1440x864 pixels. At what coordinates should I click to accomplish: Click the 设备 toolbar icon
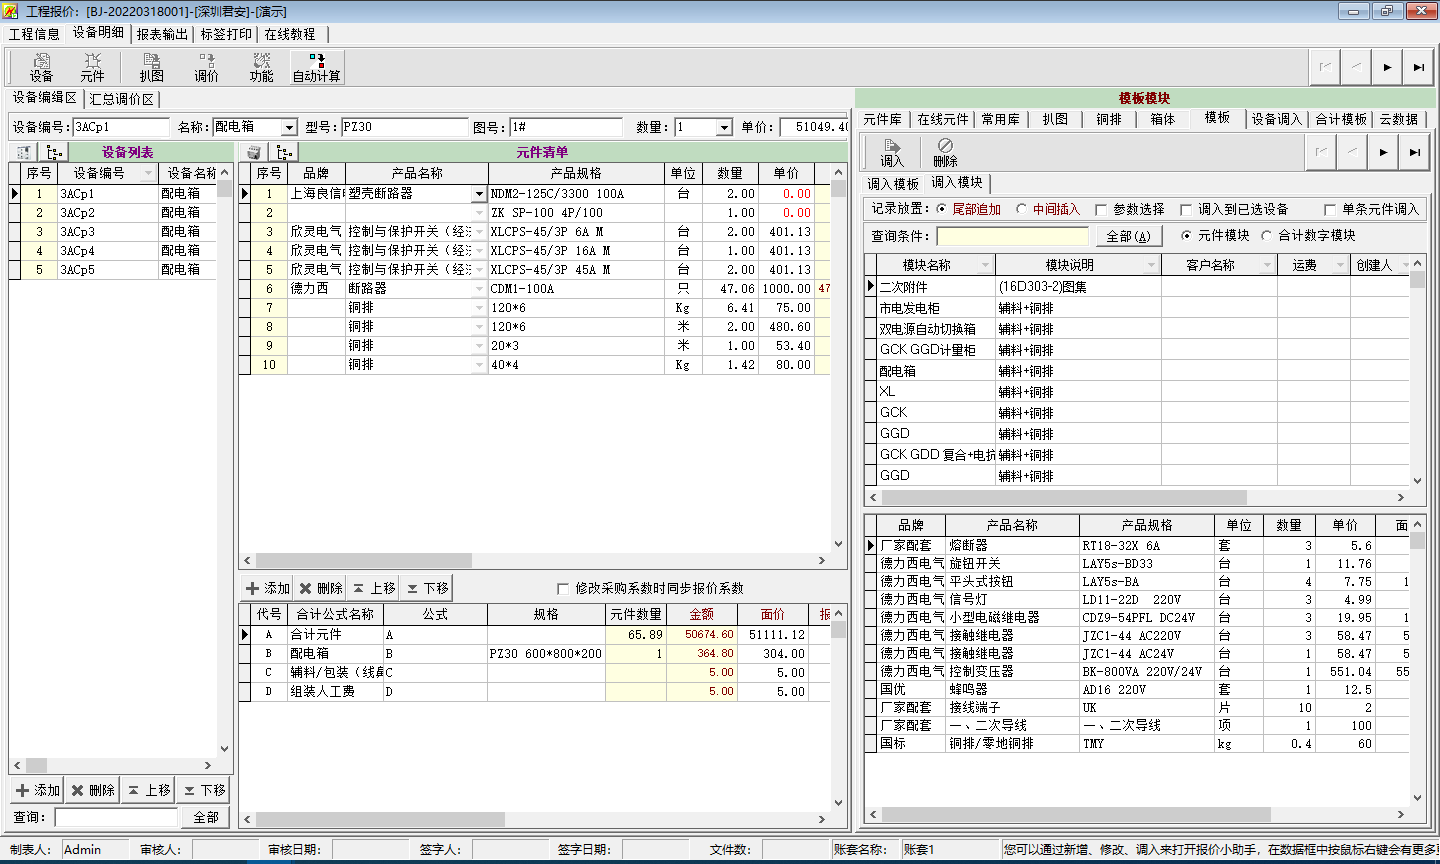tap(41, 67)
